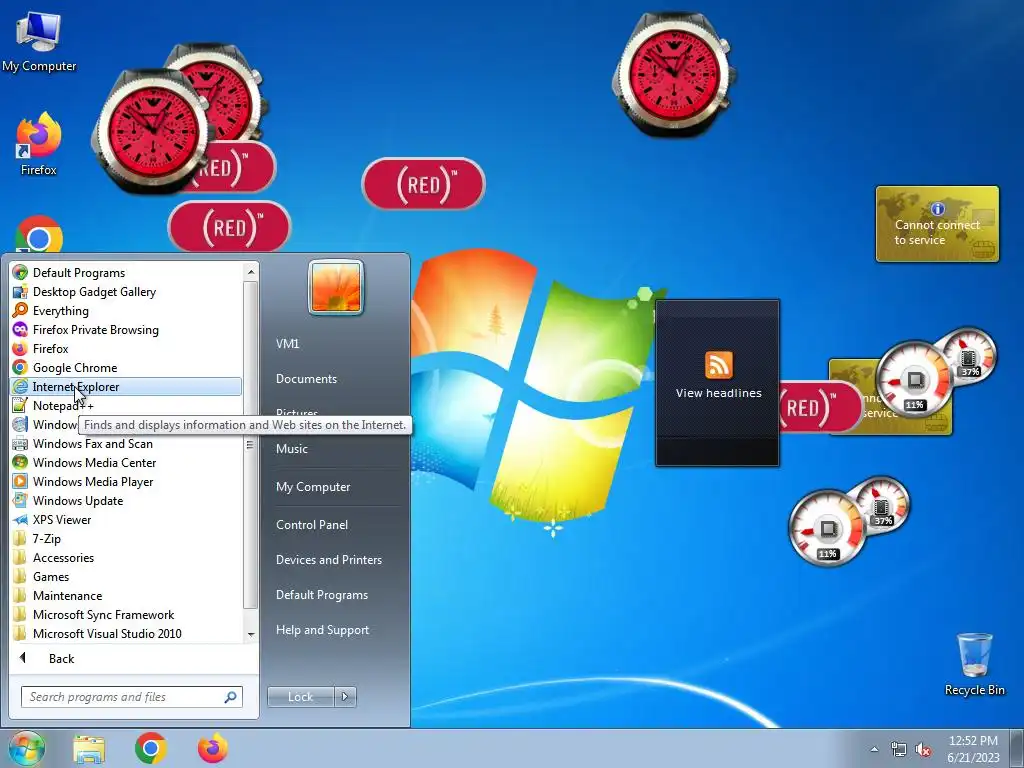Image resolution: width=1024 pixels, height=768 pixels.
Task: Open network status tray icon
Action: pos(899,750)
